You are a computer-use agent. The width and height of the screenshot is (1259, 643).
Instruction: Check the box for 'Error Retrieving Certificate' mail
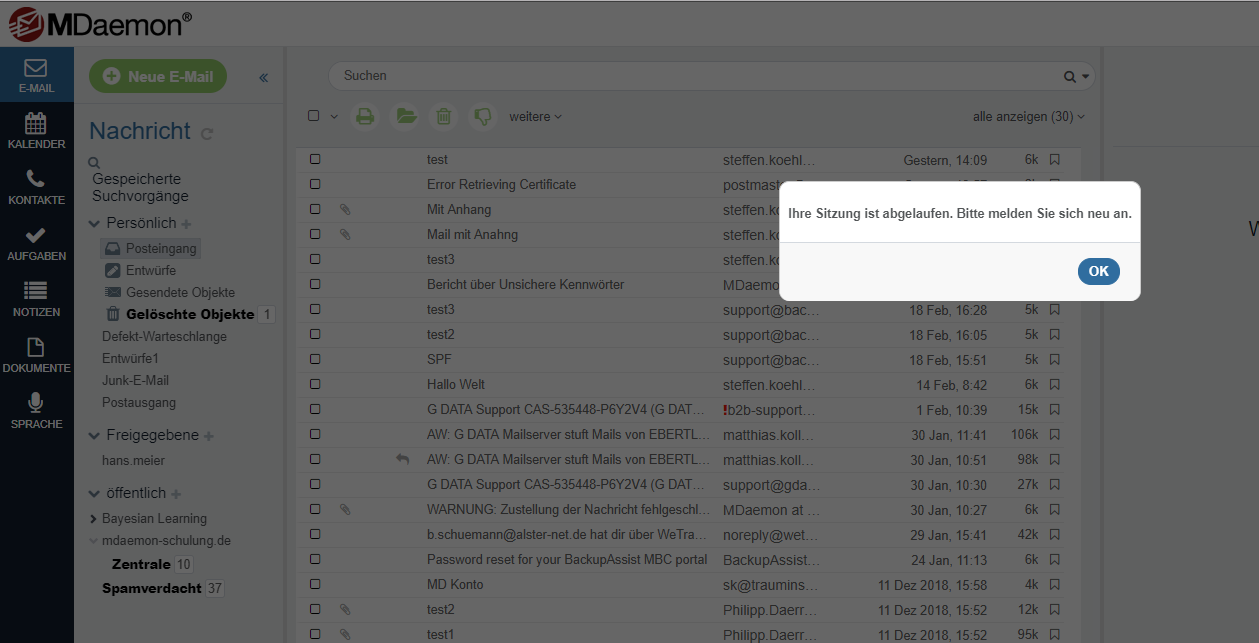point(315,185)
